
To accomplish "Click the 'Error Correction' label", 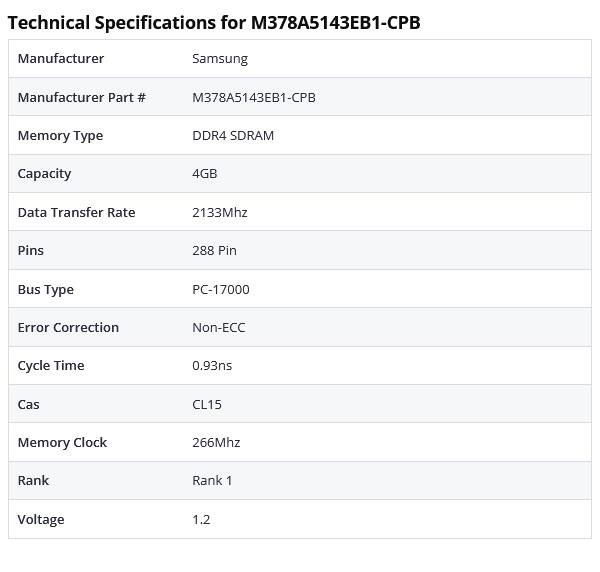I will (x=68, y=328).
